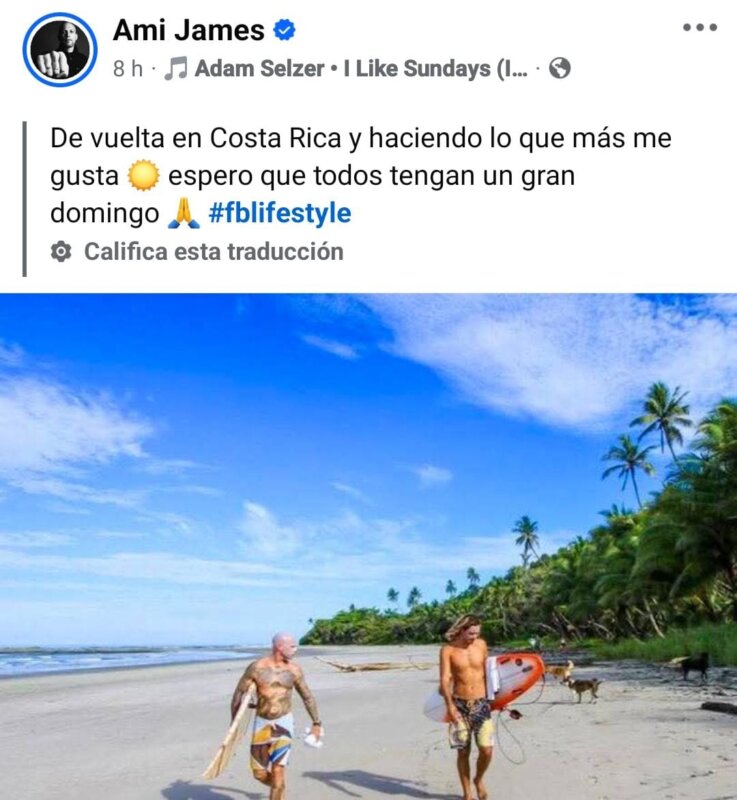Click the music note icon
737x800 pixels.
(x=175, y=68)
